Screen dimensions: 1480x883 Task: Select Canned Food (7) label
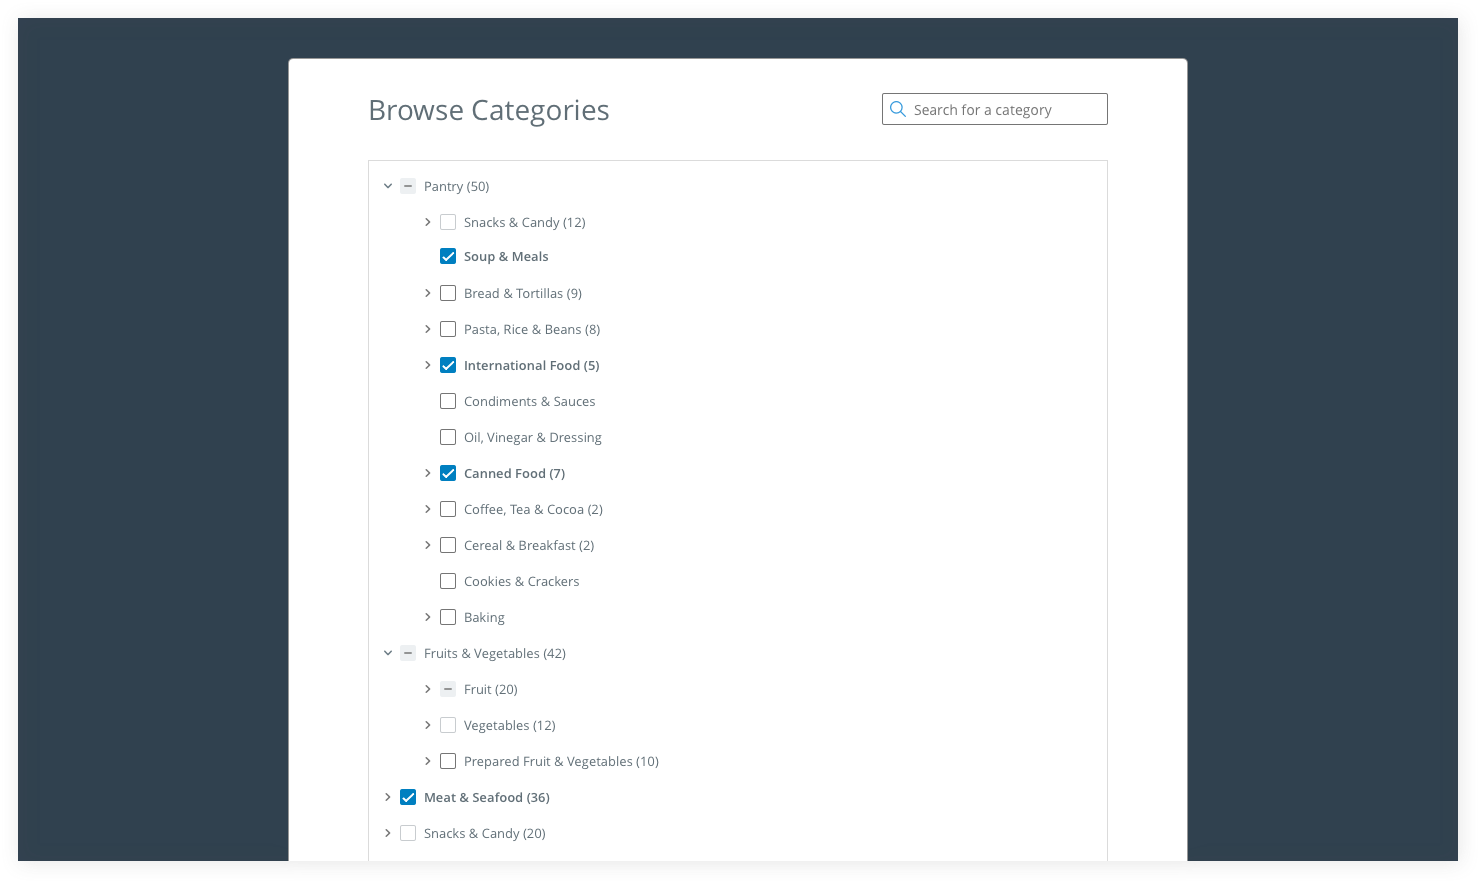[514, 473]
